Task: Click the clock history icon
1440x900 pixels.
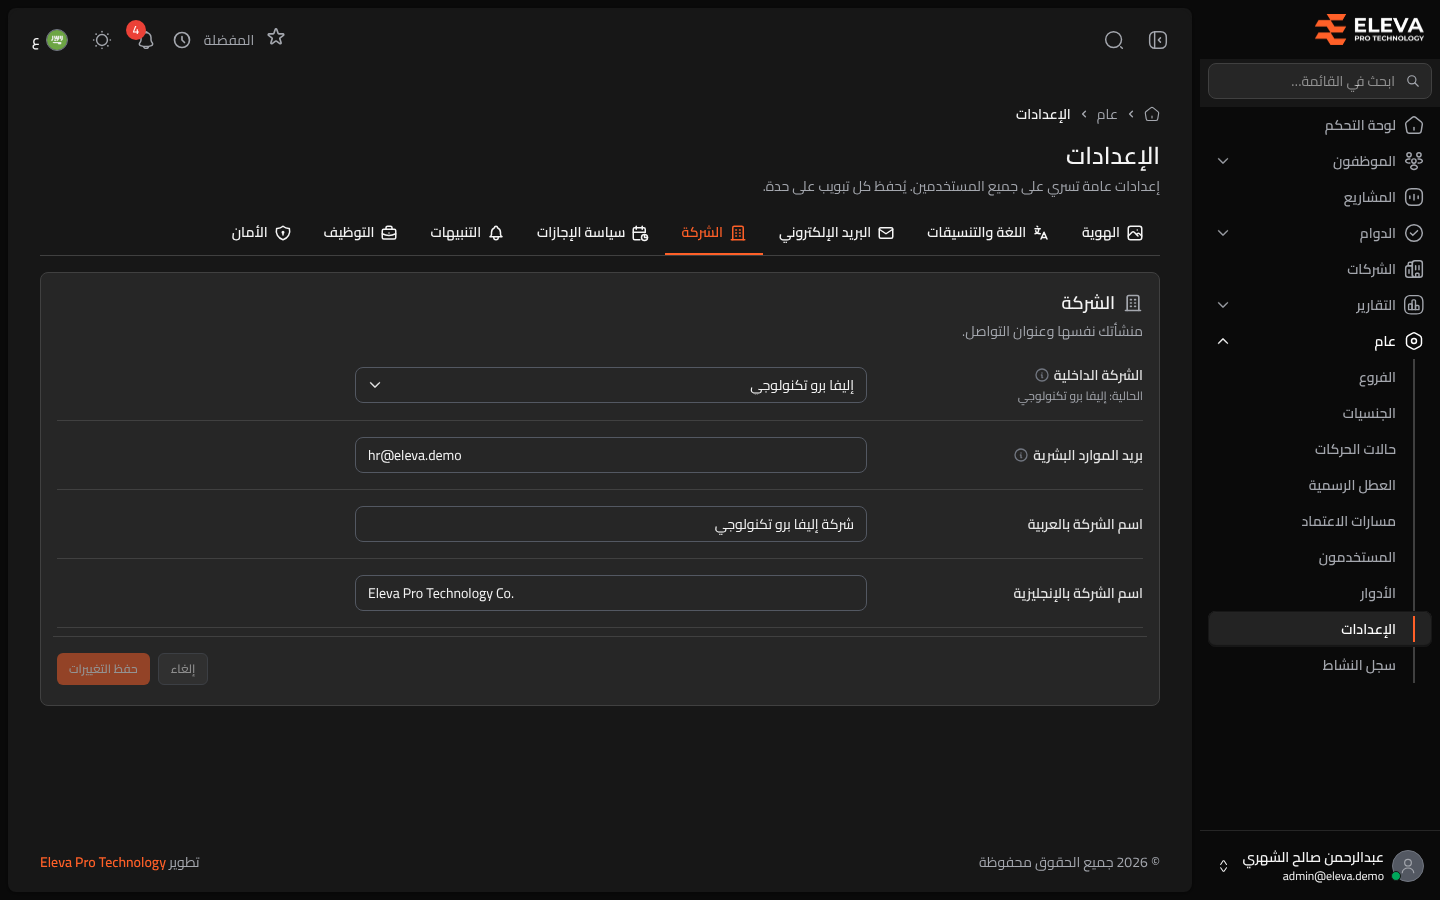Action: pyautogui.click(x=182, y=40)
